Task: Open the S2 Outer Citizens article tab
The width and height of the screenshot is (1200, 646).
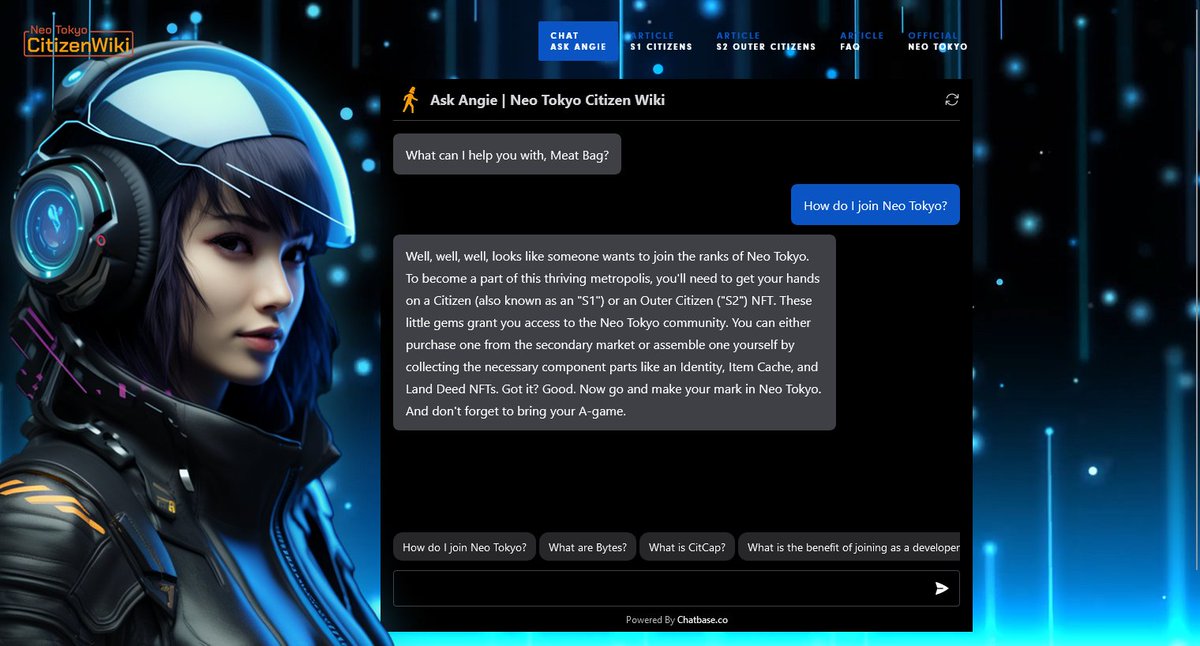Action: click(766, 41)
